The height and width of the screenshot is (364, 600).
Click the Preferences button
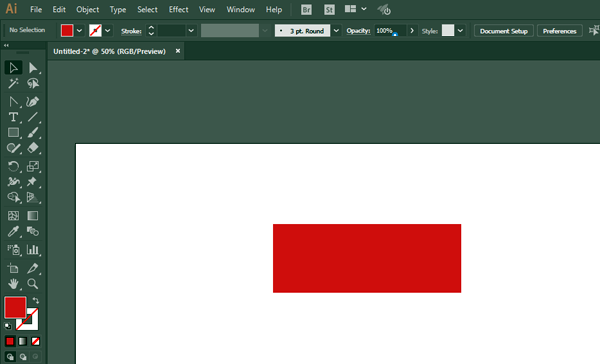pyautogui.click(x=559, y=31)
